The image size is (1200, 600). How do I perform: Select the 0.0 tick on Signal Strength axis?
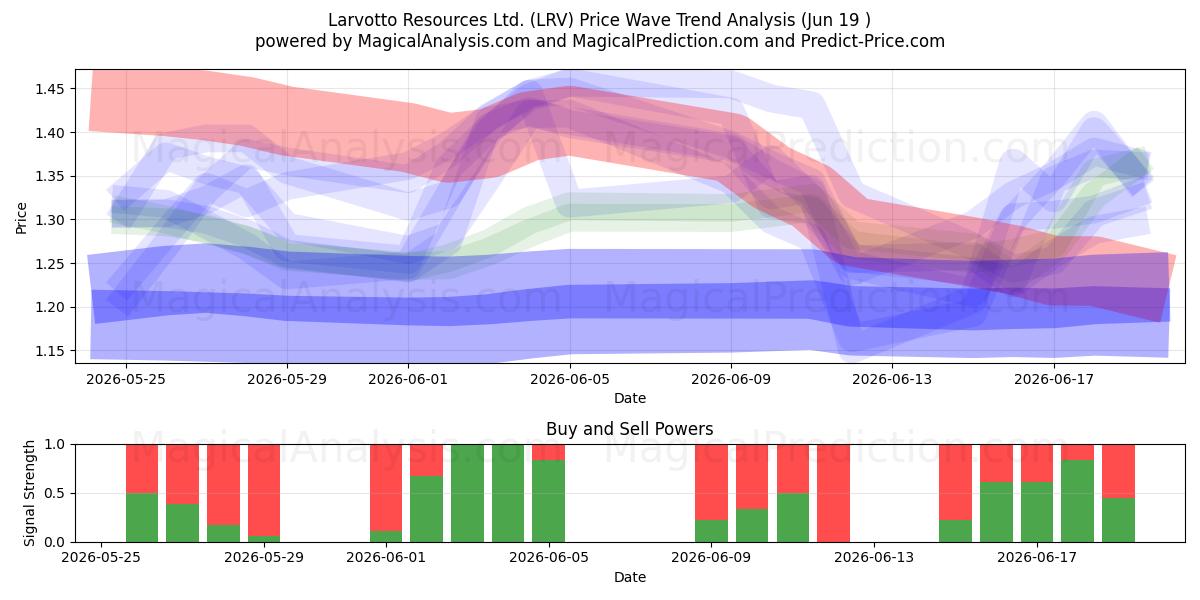(55, 542)
